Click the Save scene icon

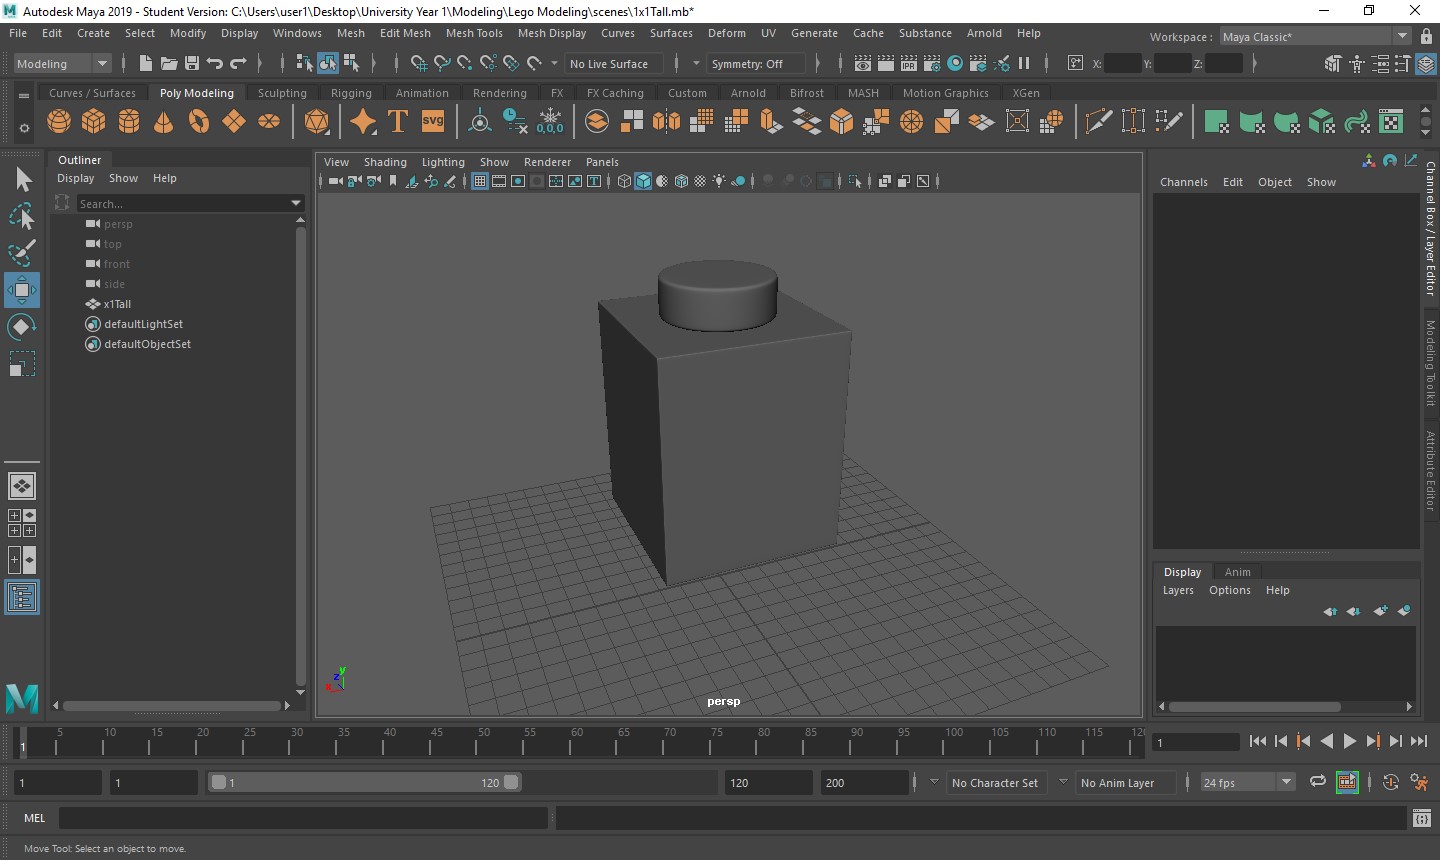(192, 64)
